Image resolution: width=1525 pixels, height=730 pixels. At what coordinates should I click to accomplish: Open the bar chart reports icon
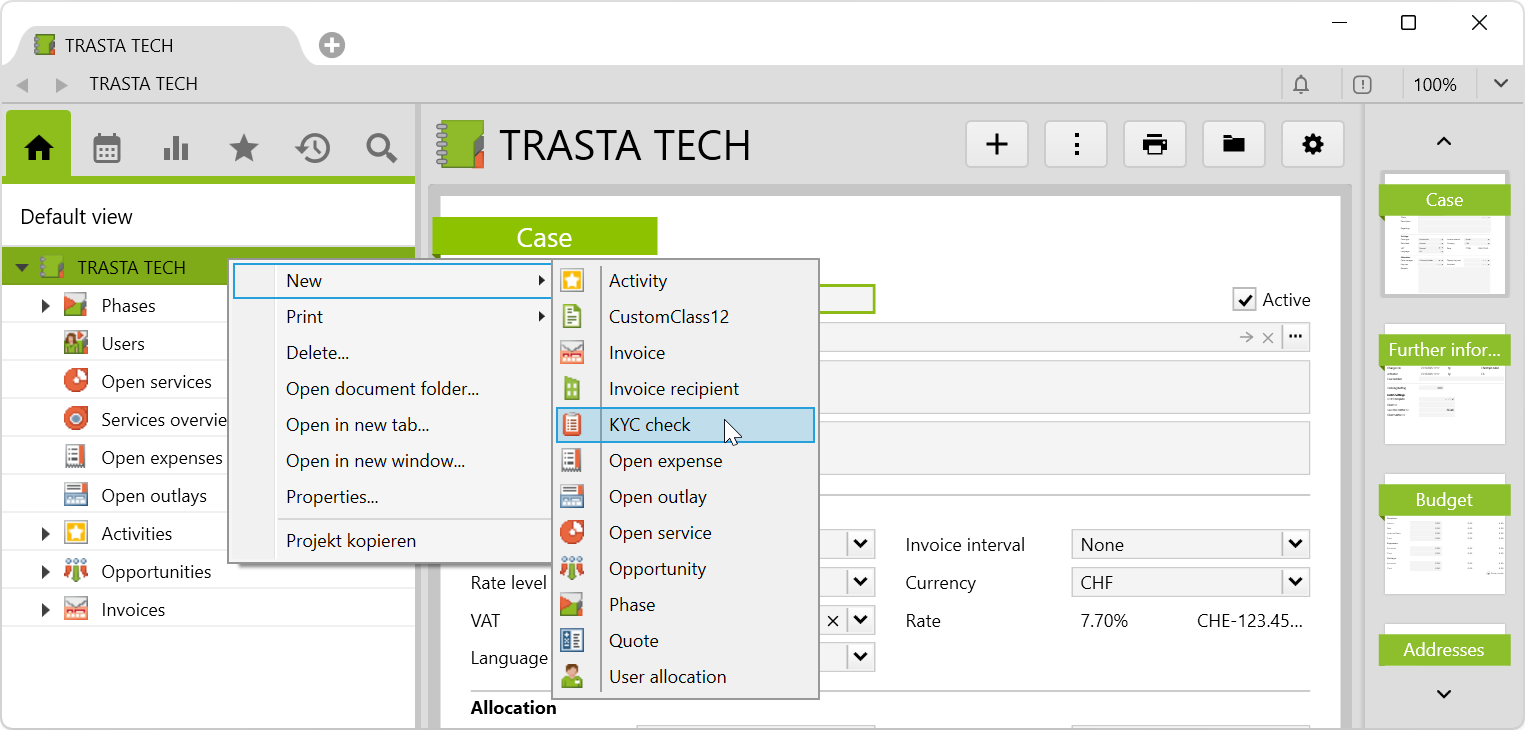click(176, 148)
